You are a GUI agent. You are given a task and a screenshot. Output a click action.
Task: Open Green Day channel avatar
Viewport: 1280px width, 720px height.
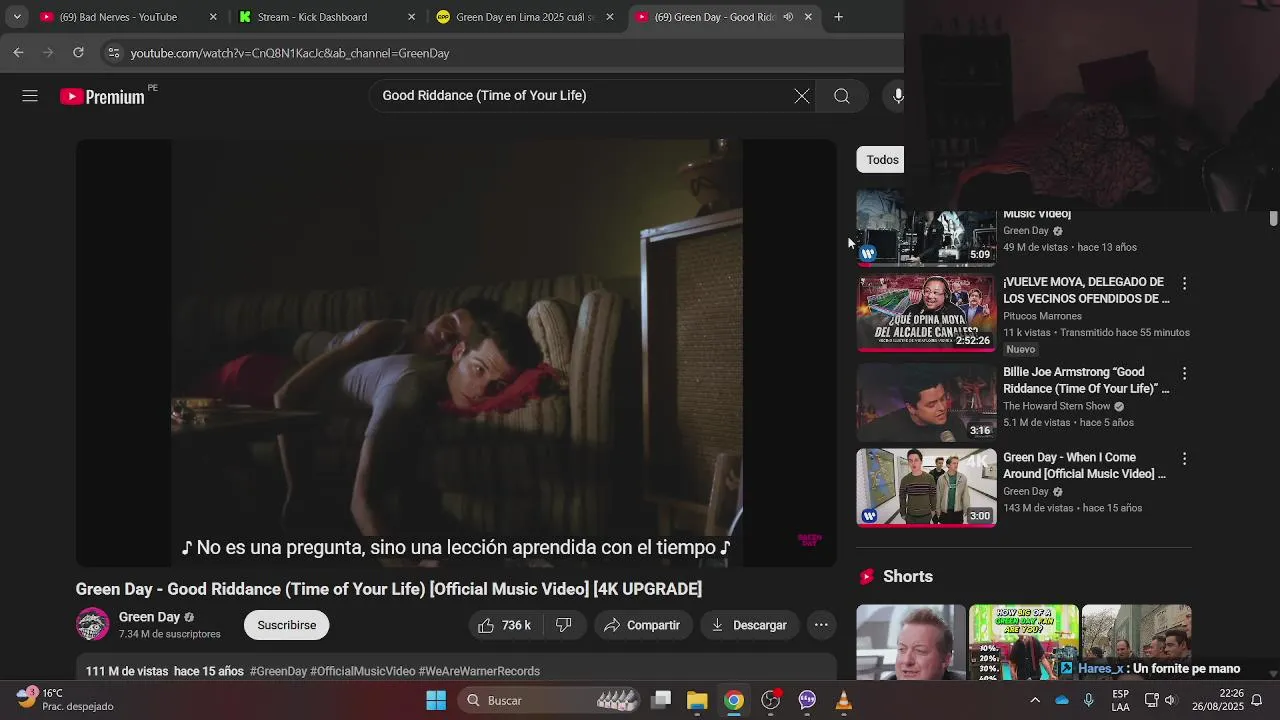[x=93, y=624]
